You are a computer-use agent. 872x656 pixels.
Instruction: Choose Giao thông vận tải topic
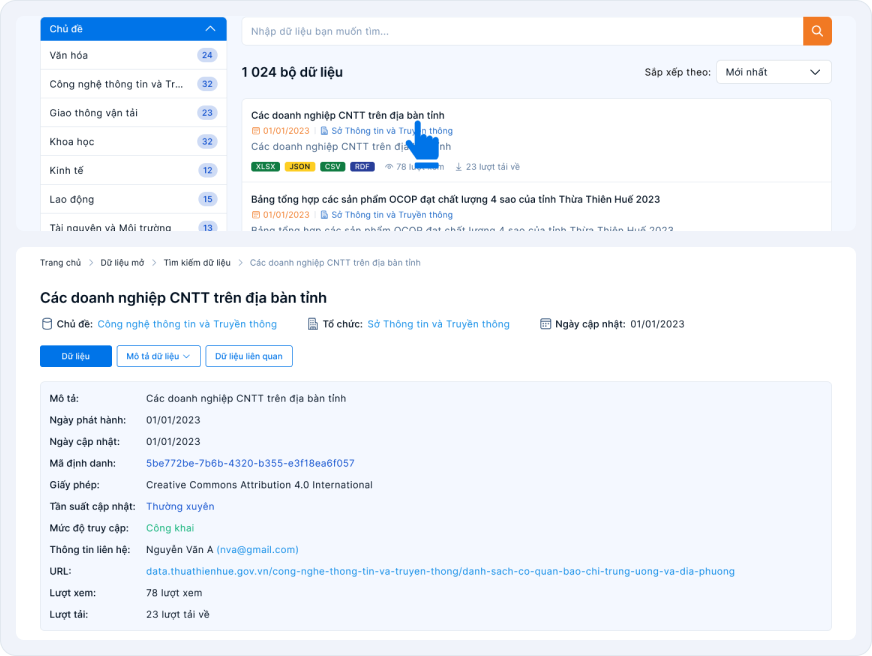pos(133,113)
